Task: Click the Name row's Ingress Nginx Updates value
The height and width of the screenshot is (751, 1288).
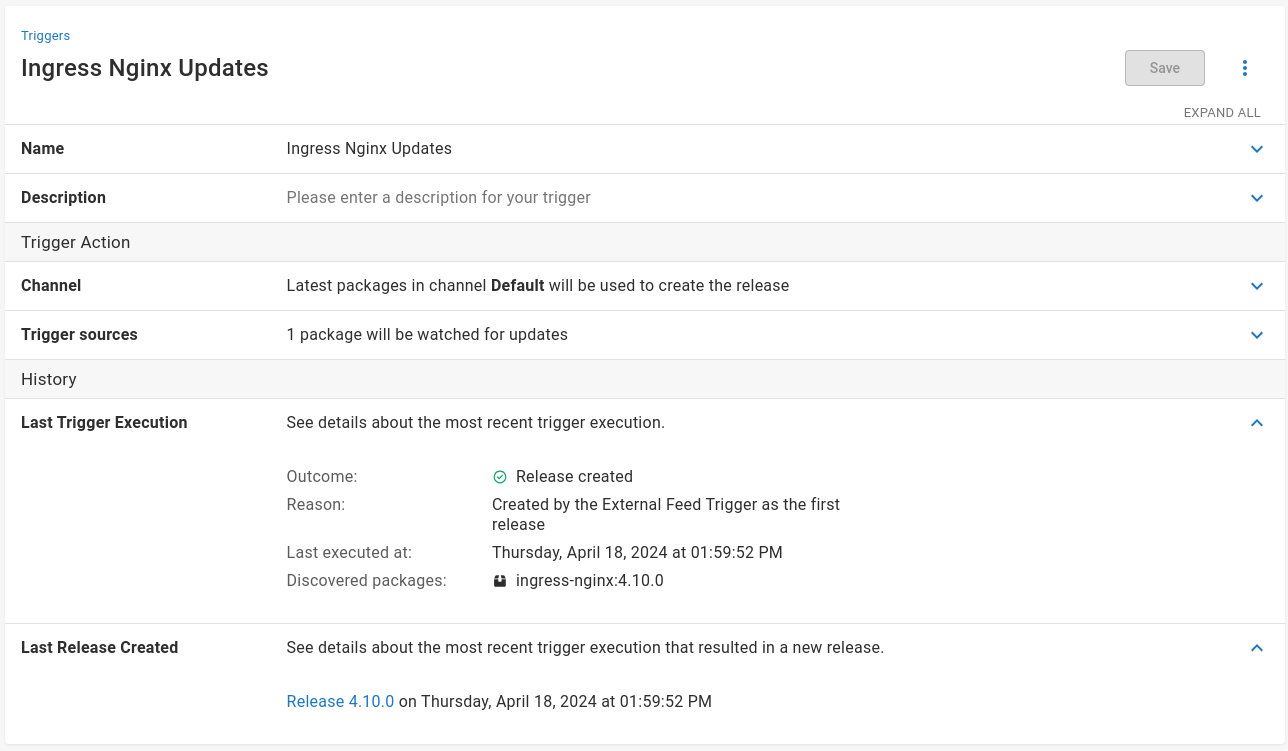Action: tap(369, 149)
